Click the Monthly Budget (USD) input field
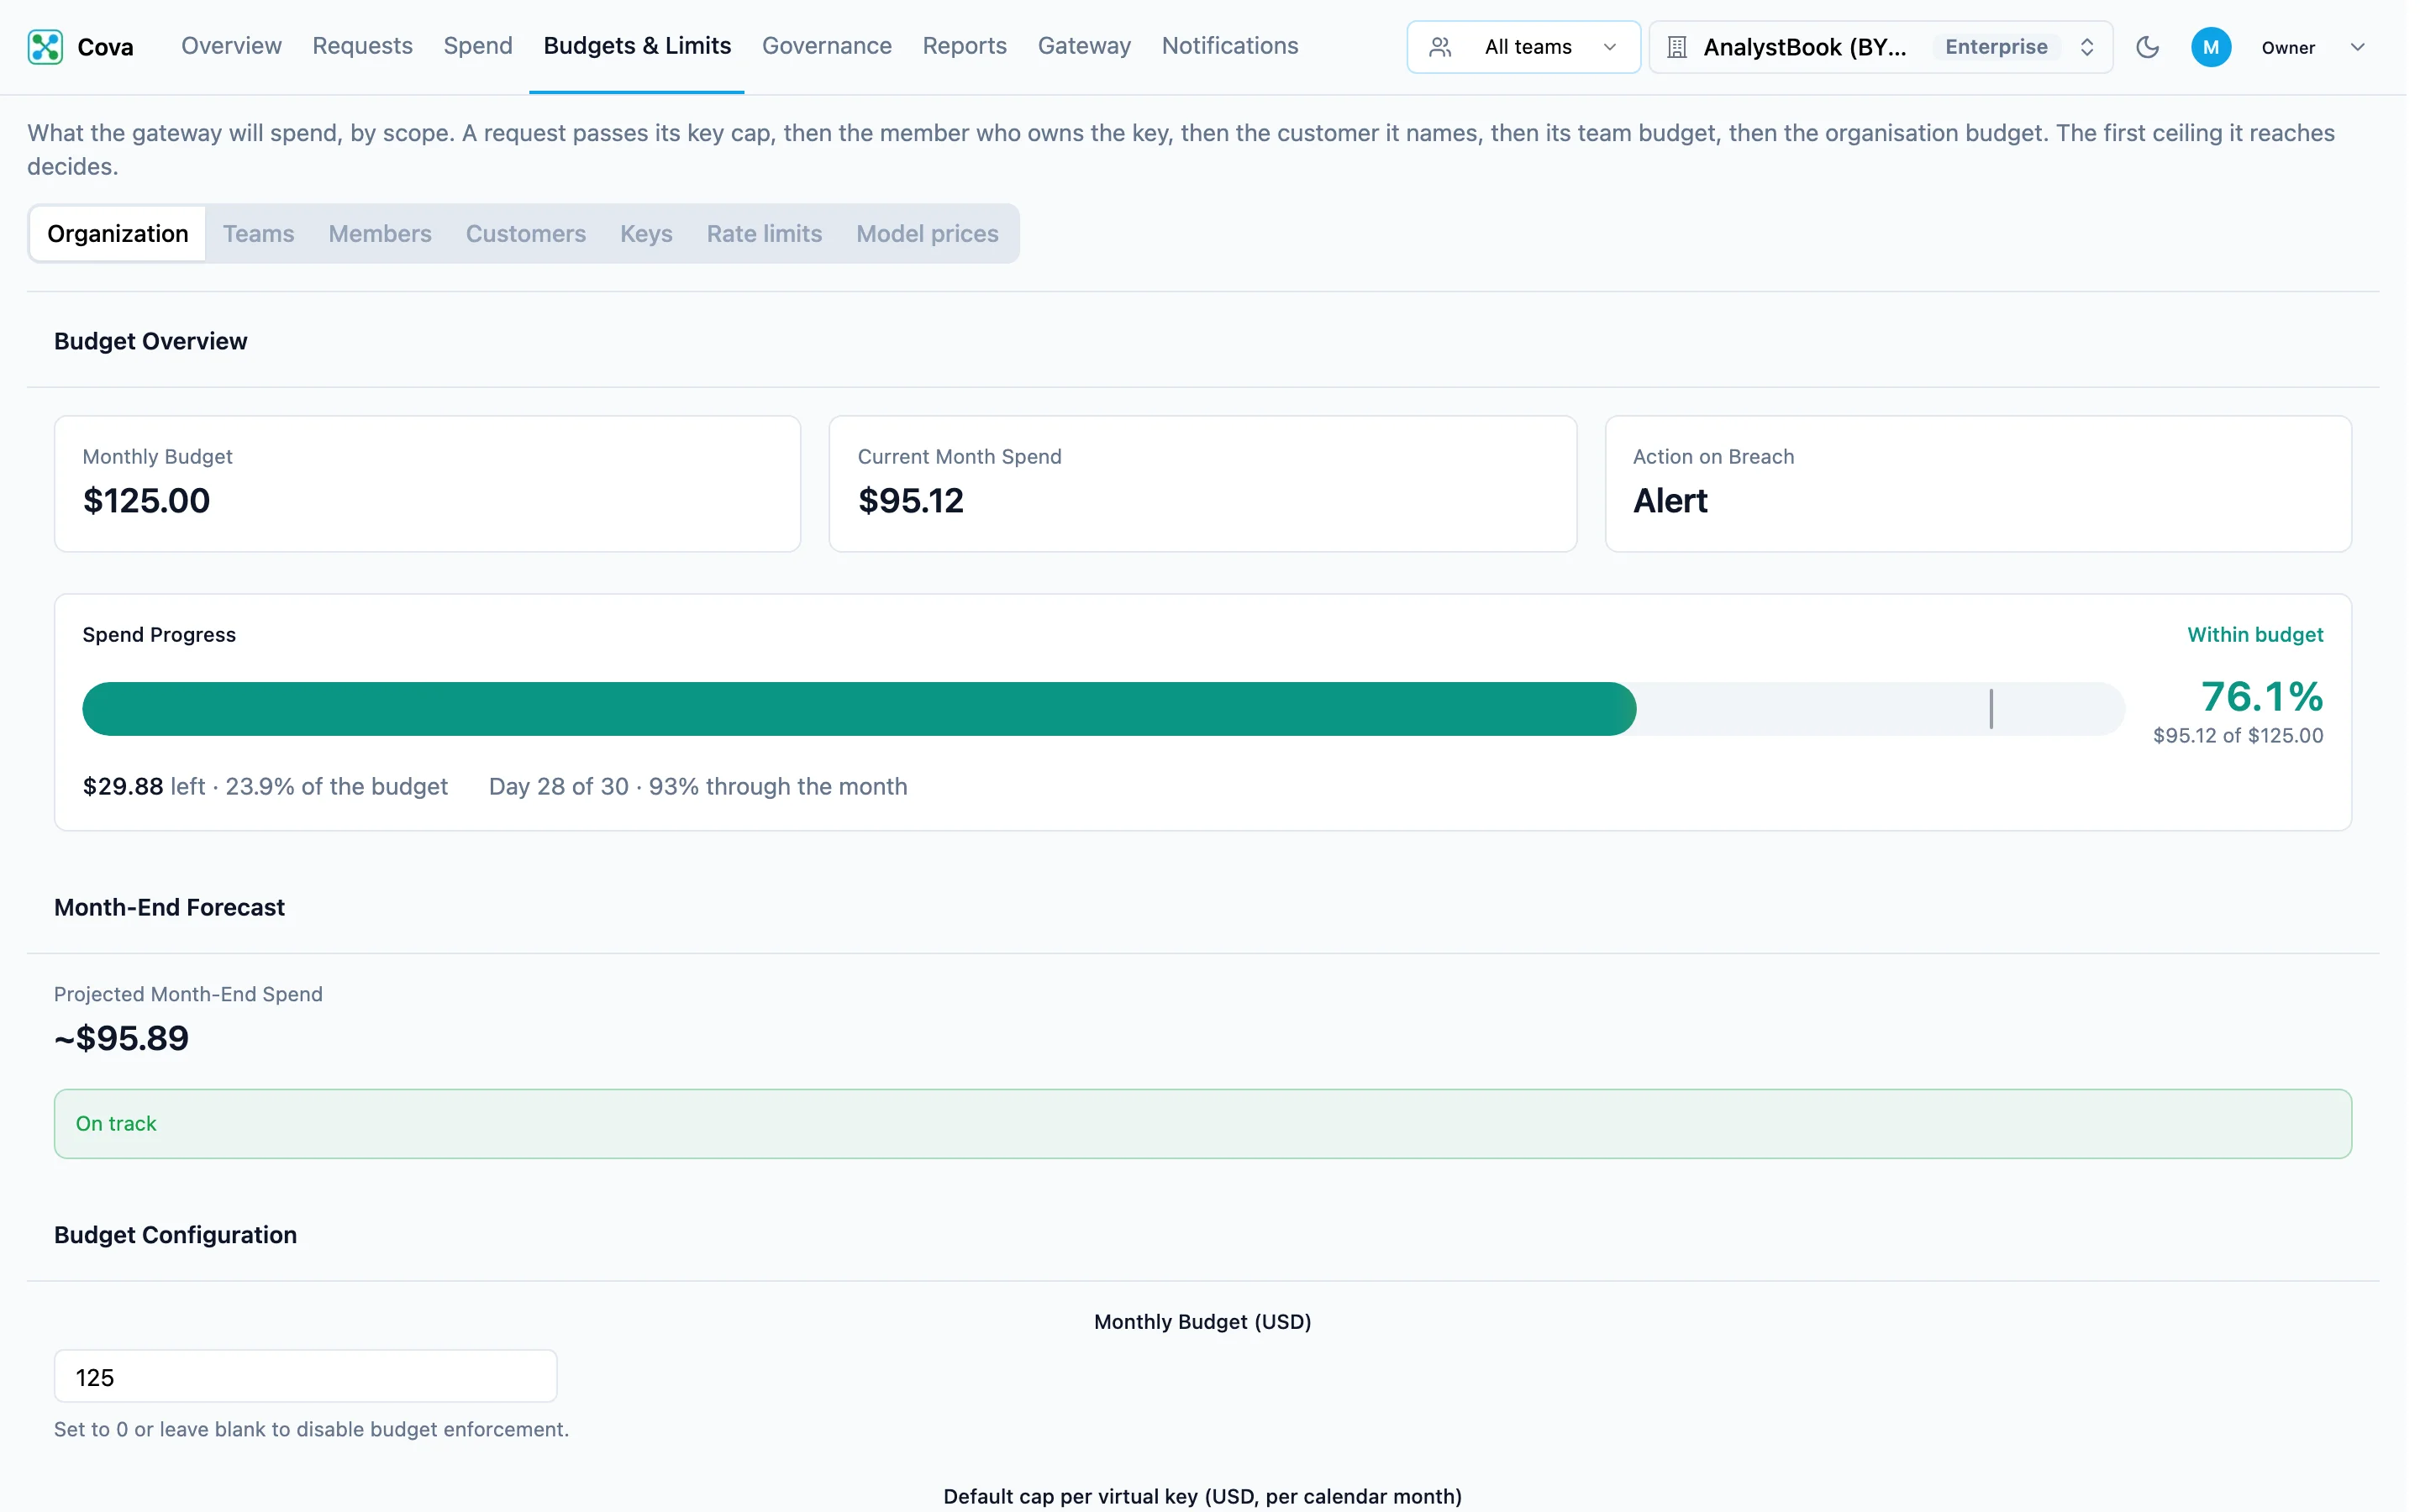The height and width of the screenshot is (1512, 2420). point(305,1377)
